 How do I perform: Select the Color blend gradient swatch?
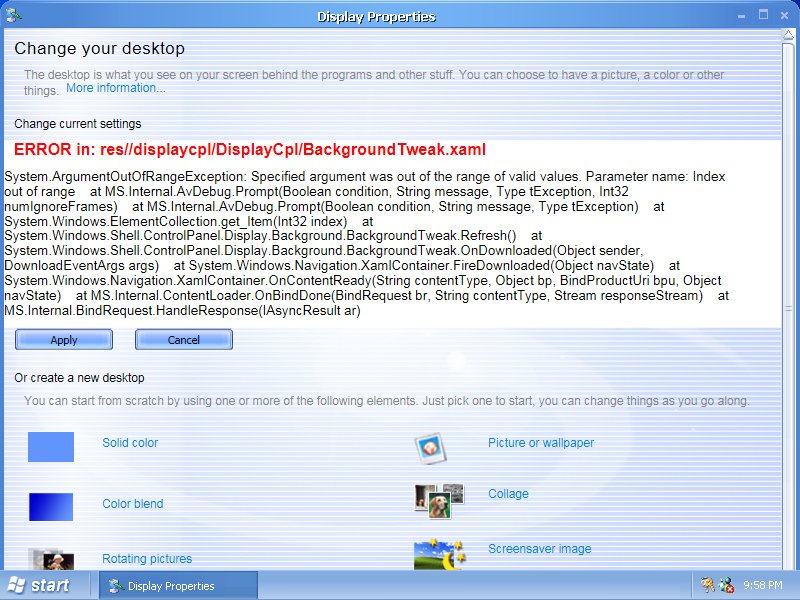coord(51,507)
